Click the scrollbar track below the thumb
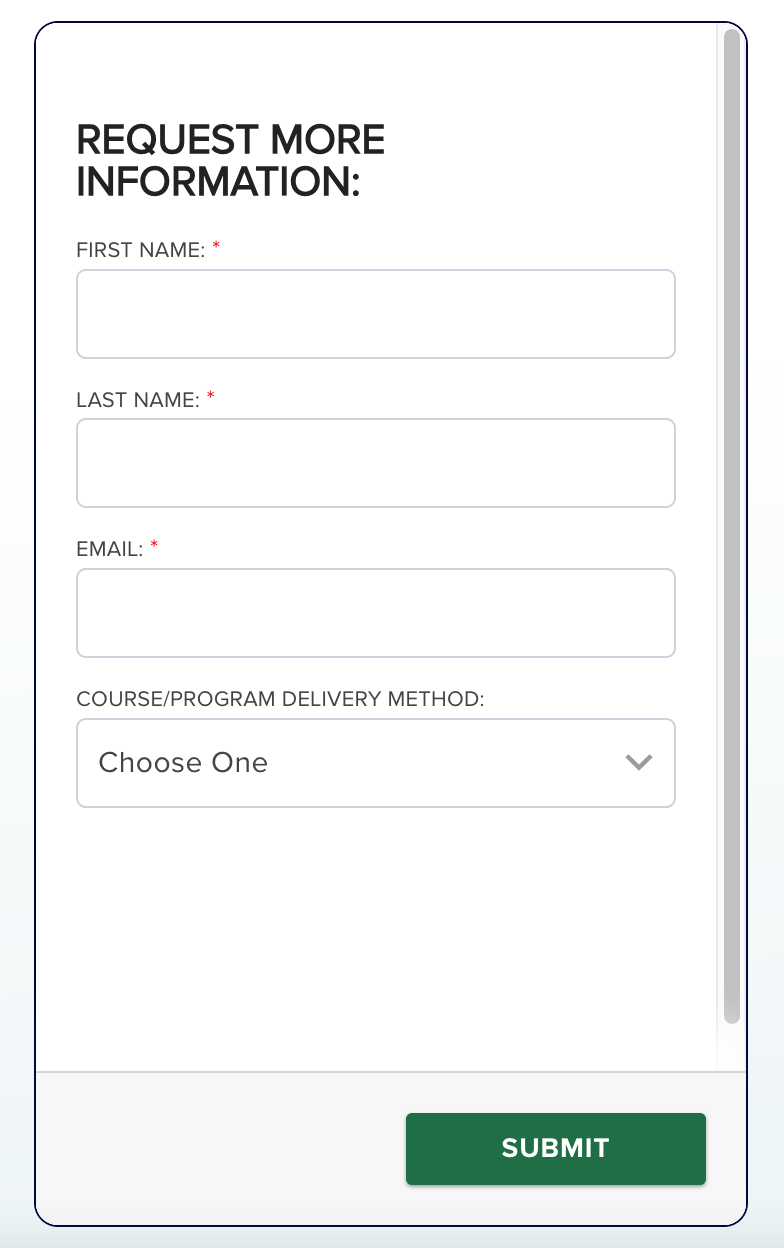The image size is (784, 1248). [732, 1045]
